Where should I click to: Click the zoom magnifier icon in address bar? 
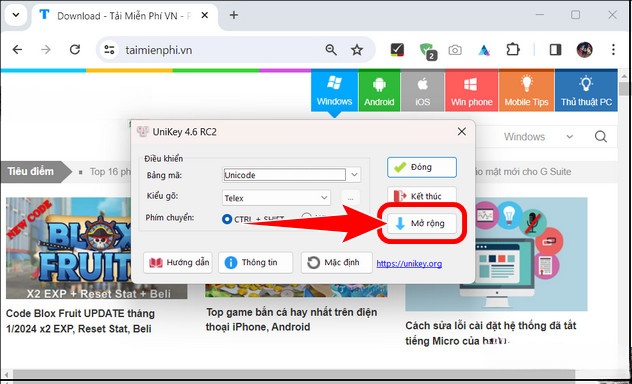(x=331, y=50)
